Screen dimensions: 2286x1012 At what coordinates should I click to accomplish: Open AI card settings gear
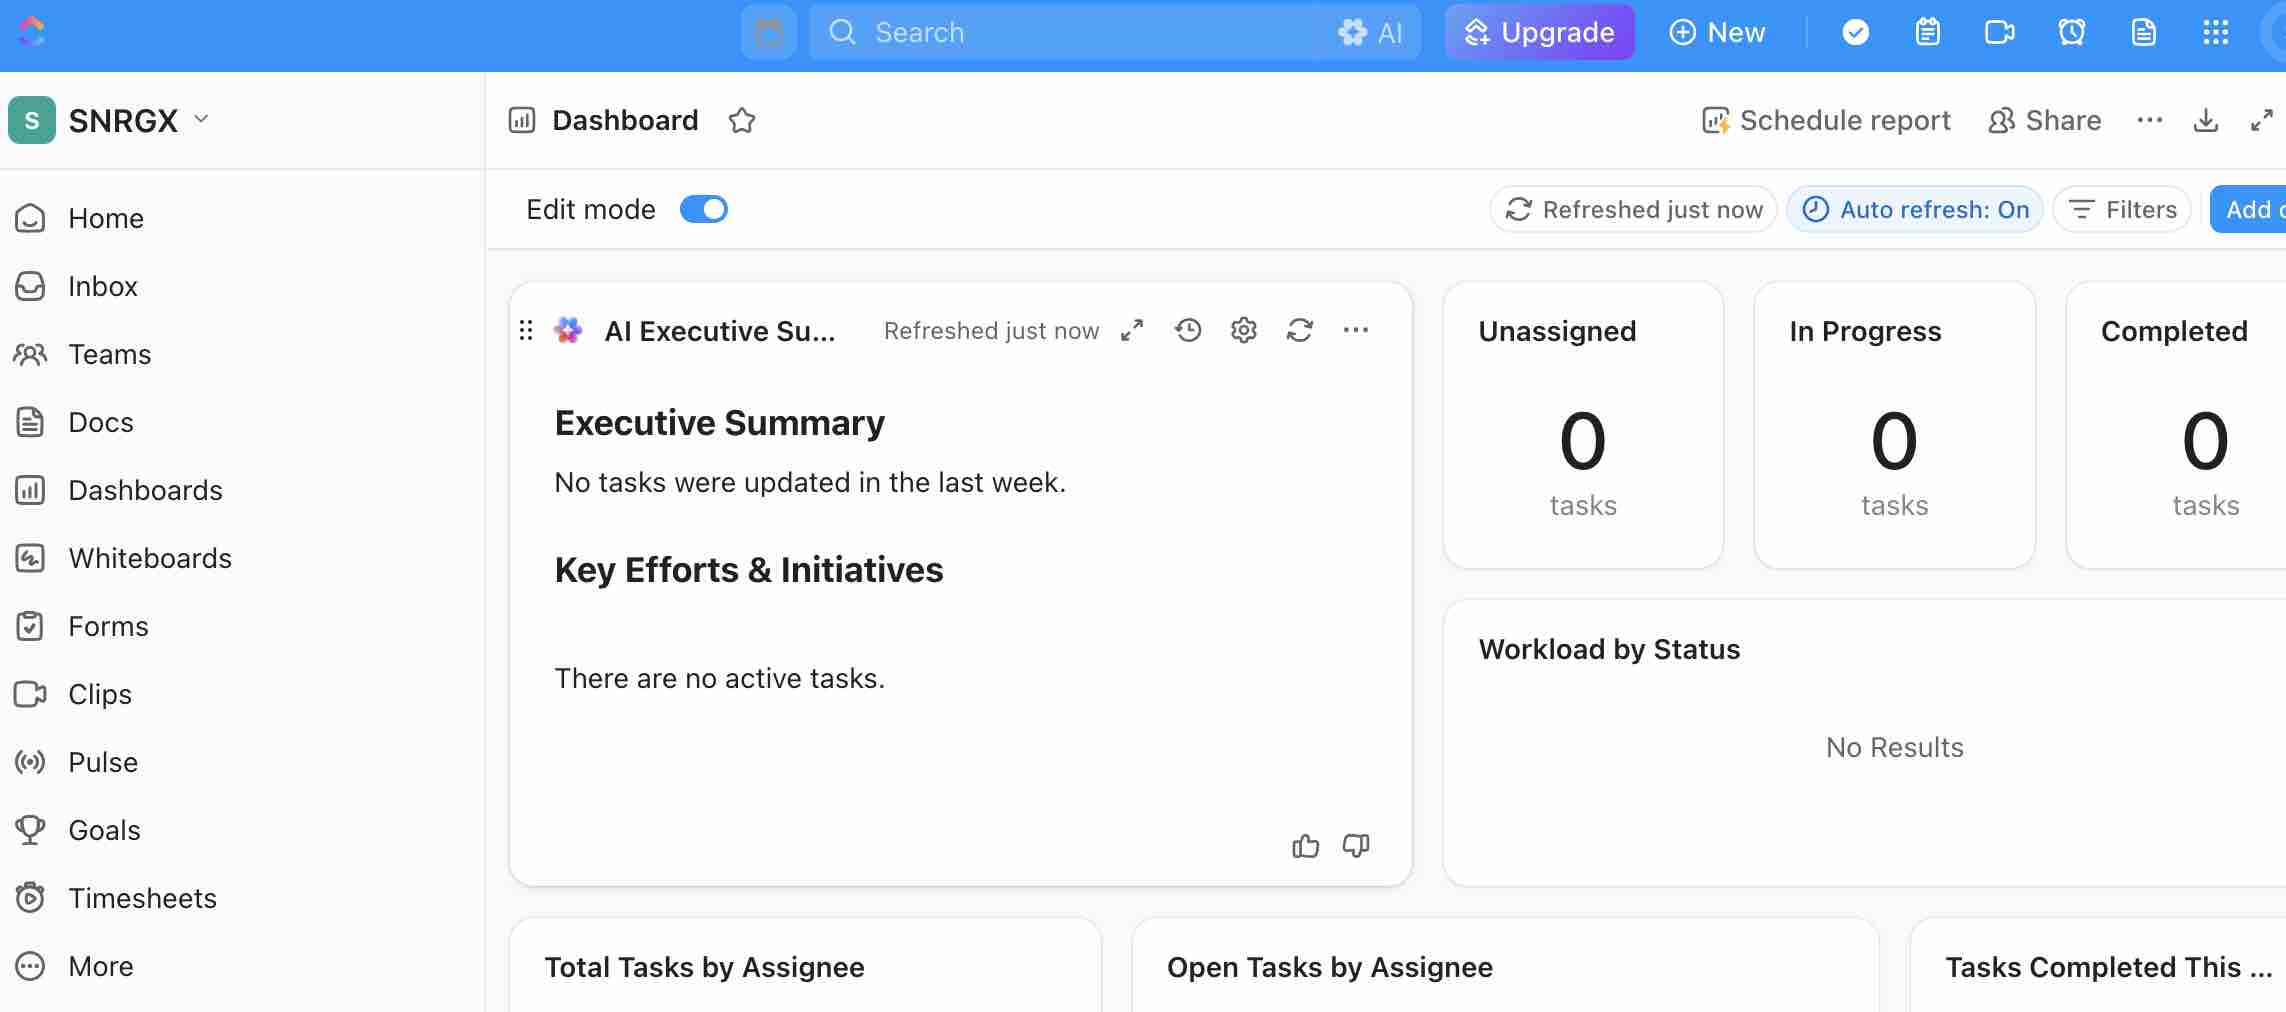(1243, 330)
